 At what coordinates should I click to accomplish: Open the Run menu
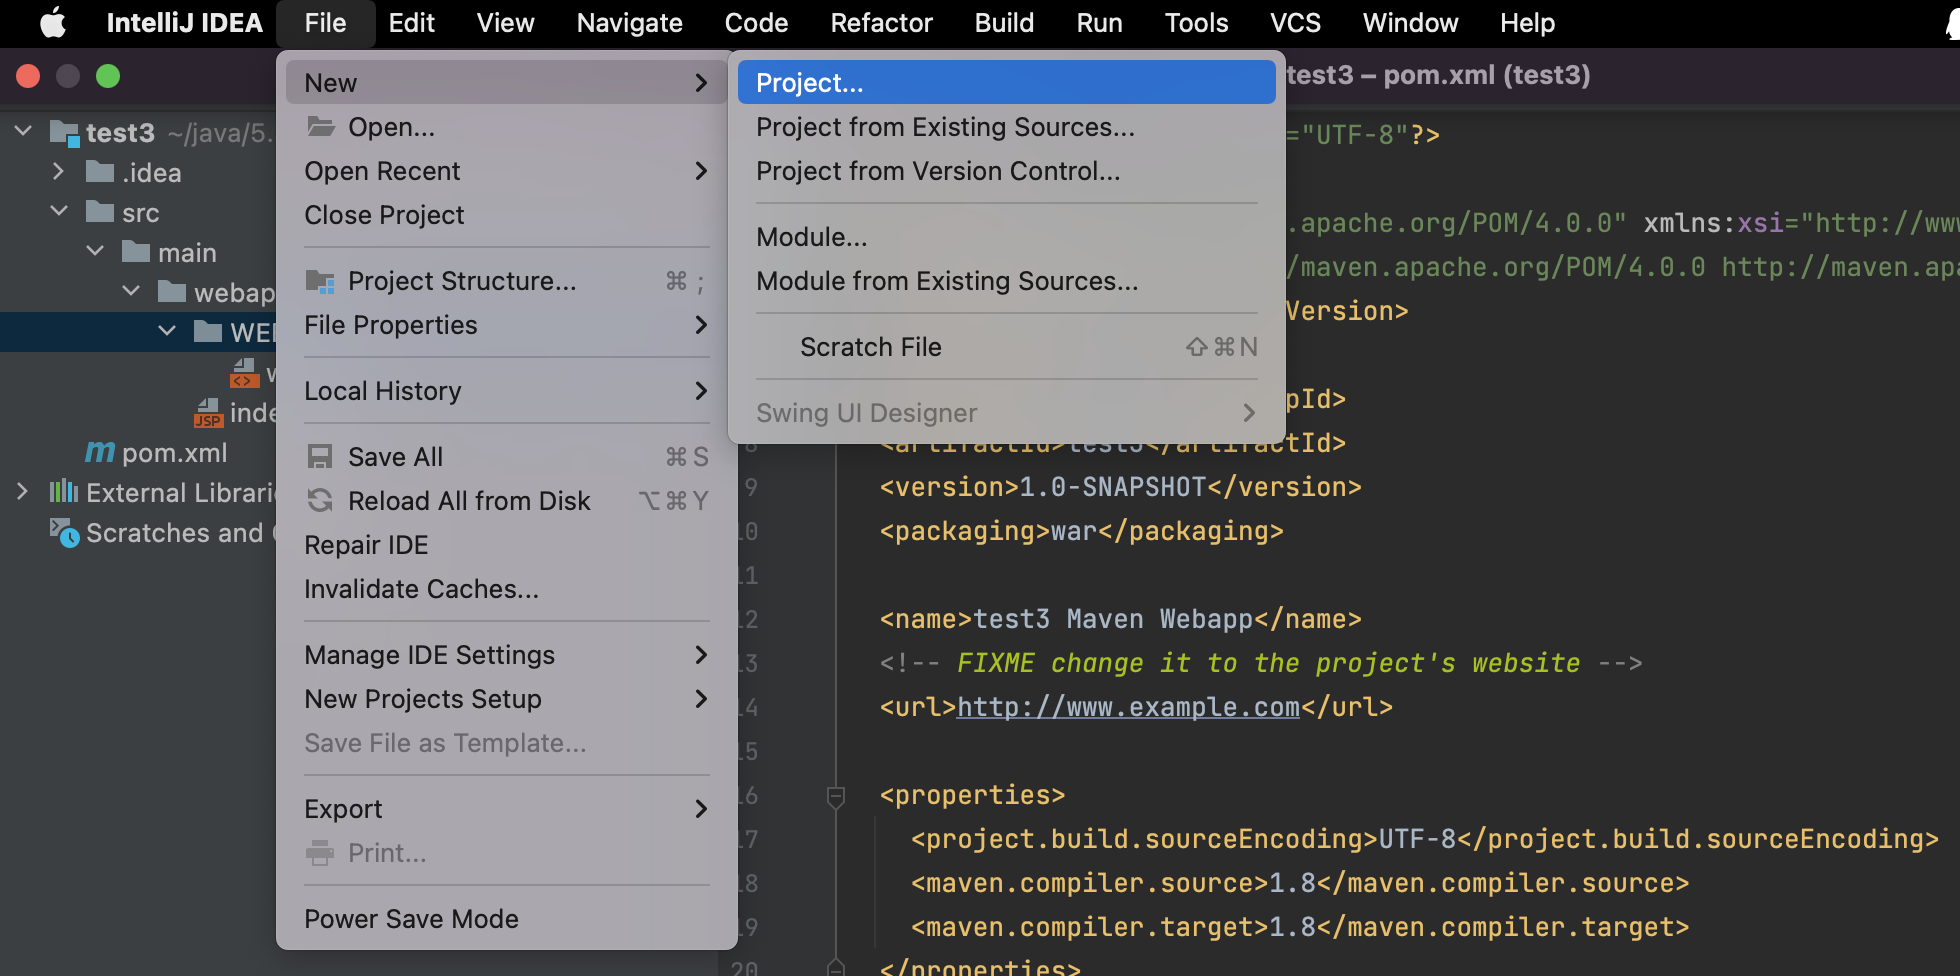pyautogui.click(x=1099, y=23)
